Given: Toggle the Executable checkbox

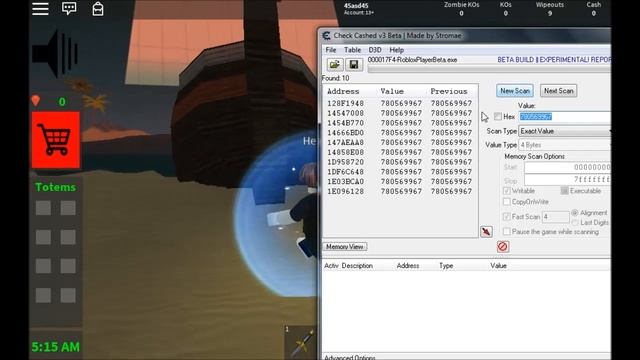Looking at the screenshot, I should click(x=564, y=191).
